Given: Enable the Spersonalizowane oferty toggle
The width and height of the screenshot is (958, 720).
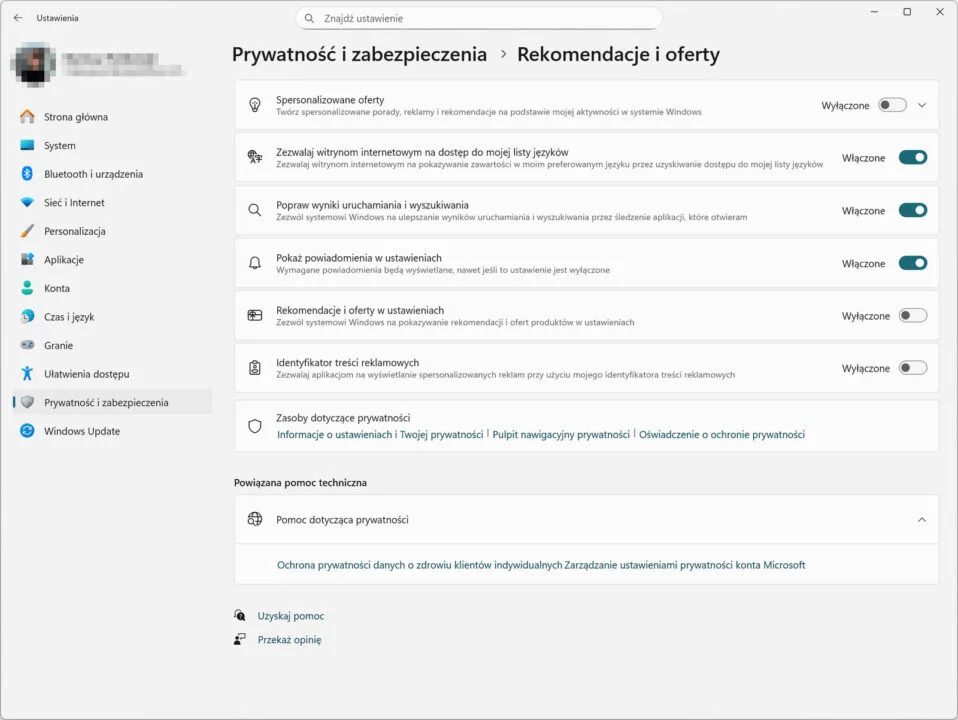Looking at the screenshot, I should 892,105.
